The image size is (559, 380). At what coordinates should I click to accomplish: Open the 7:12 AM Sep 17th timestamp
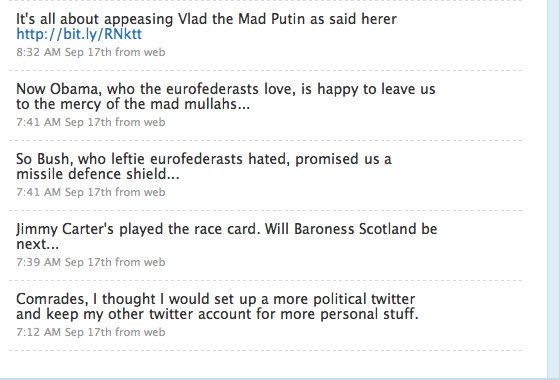coord(64,332)
